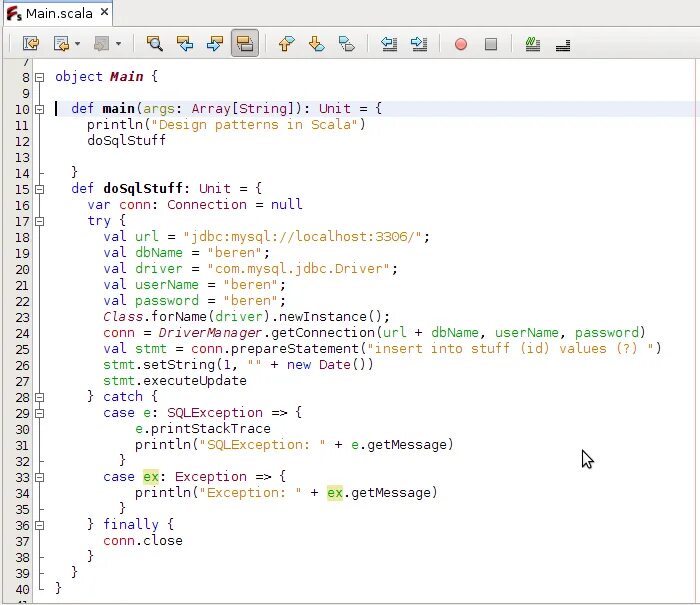Viewport: 700px width, 605px height.
Task: Open the Back history dropdown arrow
Action: coord(78,44)
